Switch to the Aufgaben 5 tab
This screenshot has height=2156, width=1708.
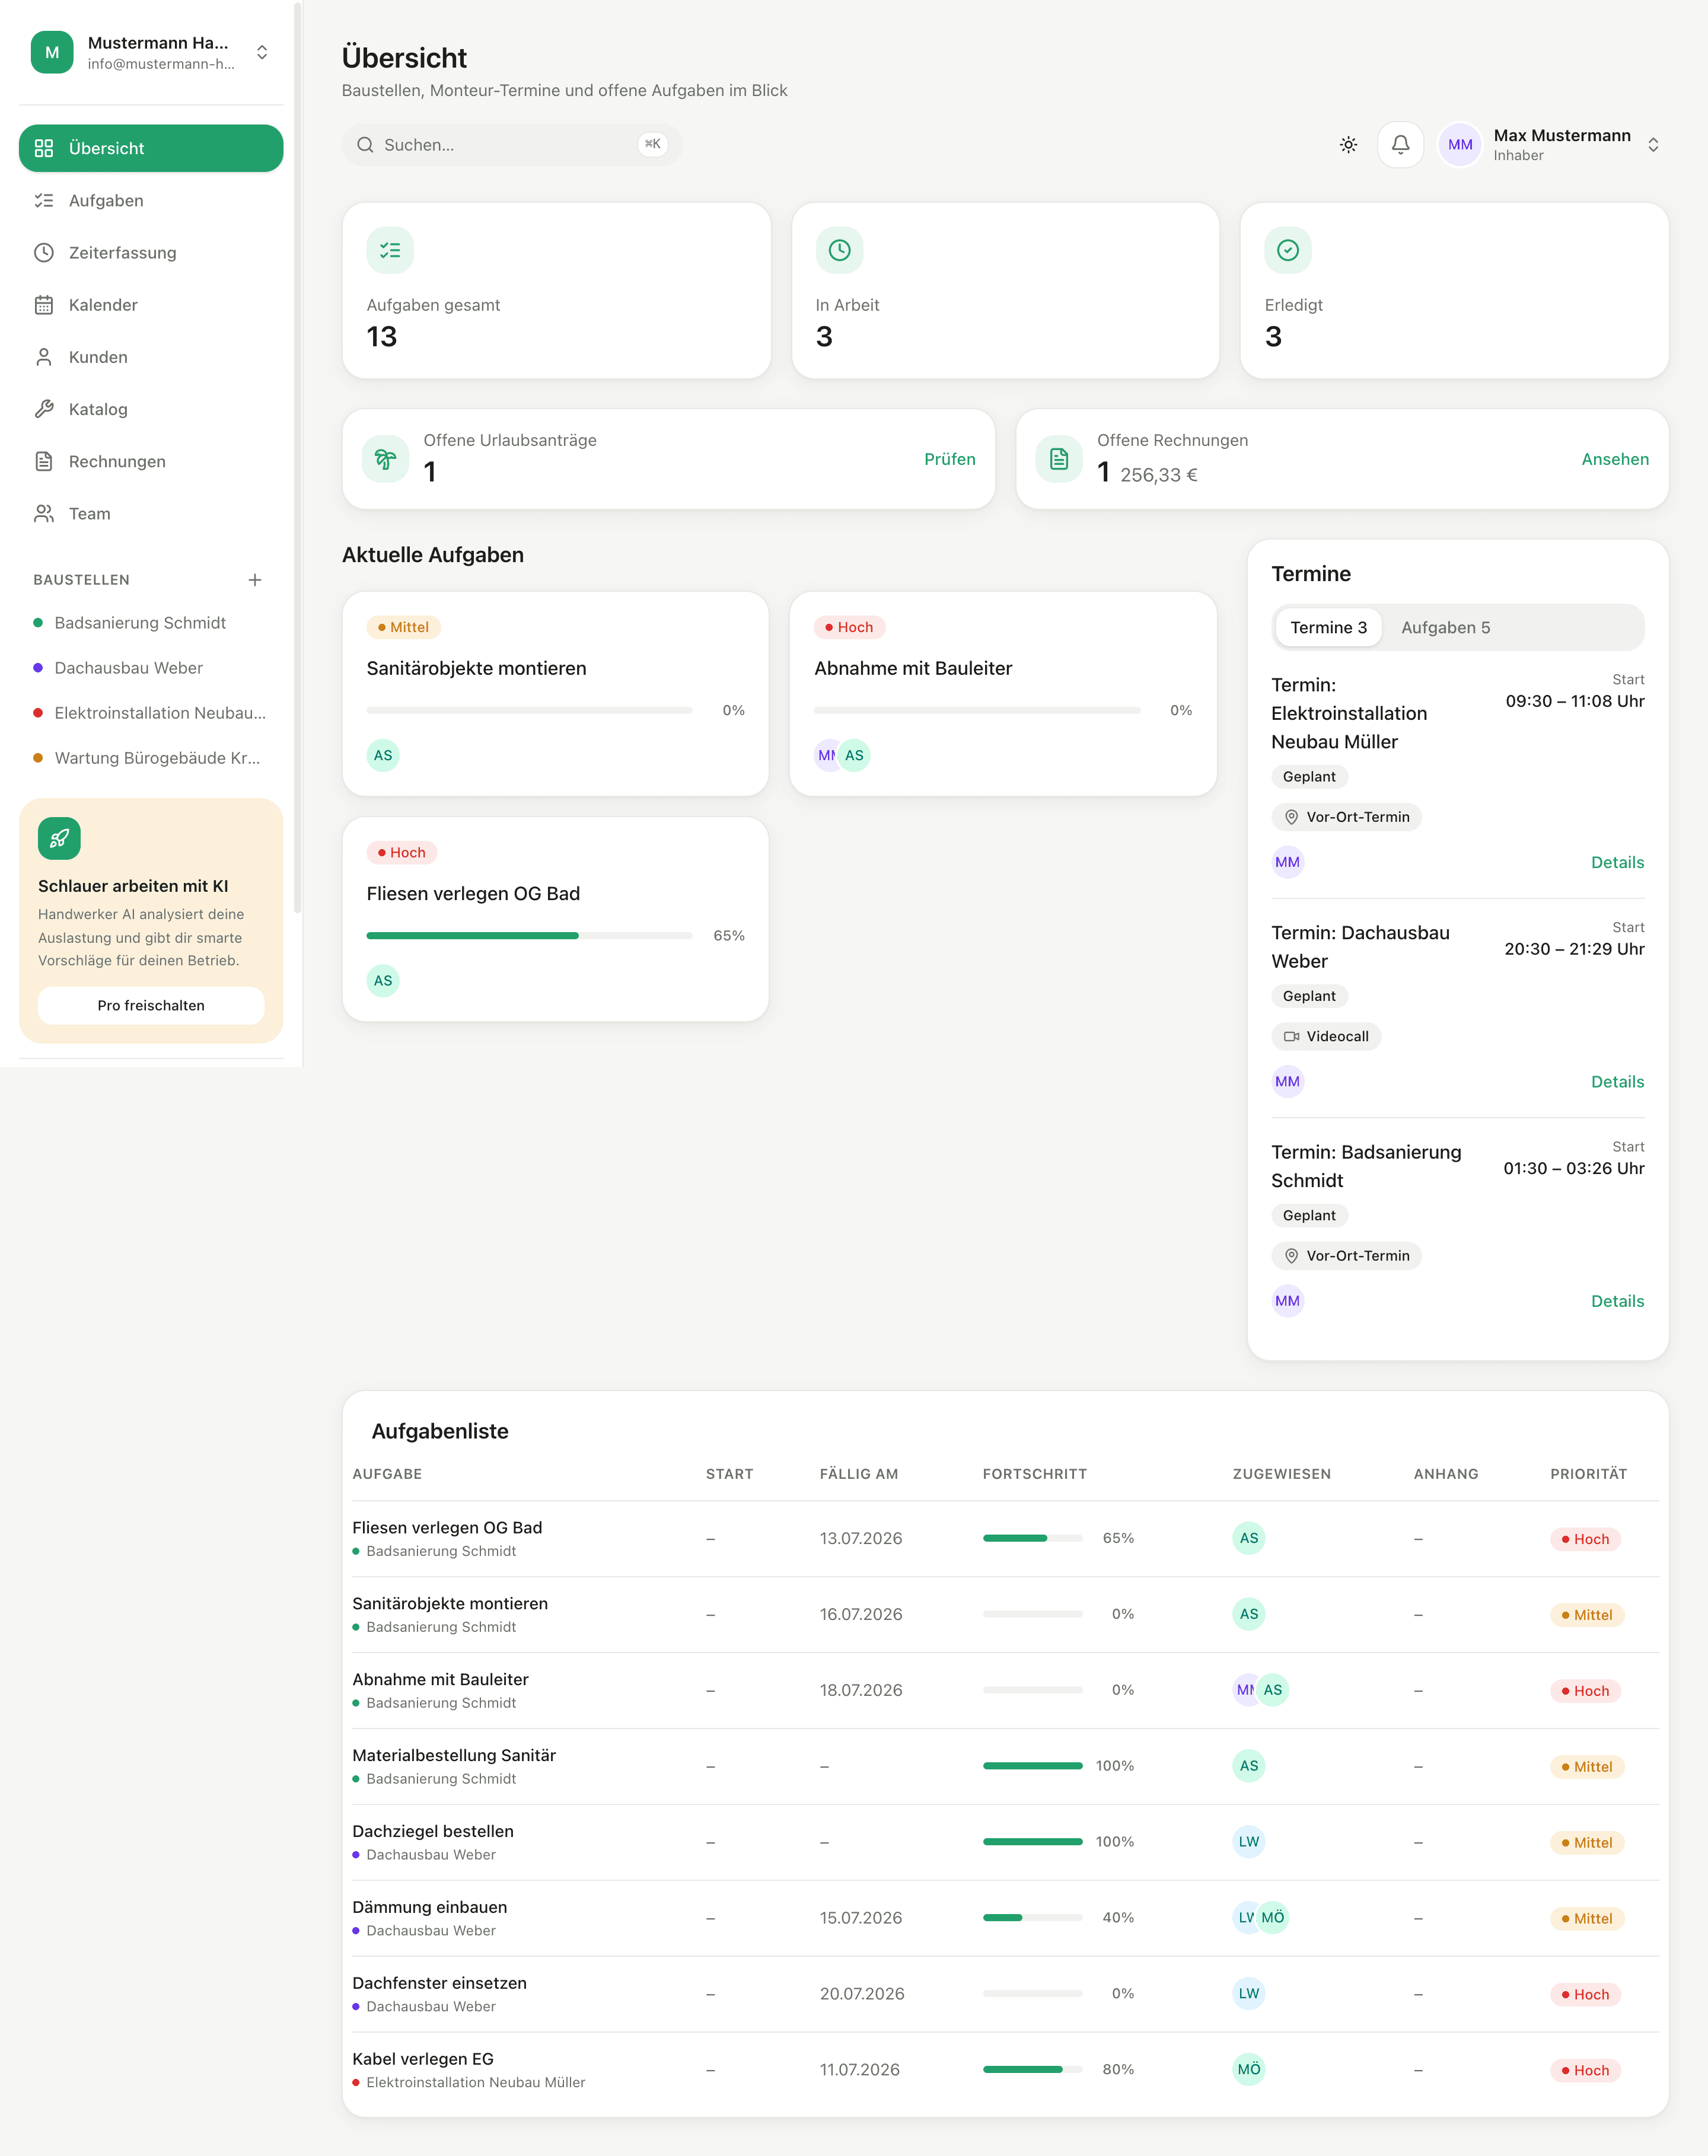pos(1445,628)
